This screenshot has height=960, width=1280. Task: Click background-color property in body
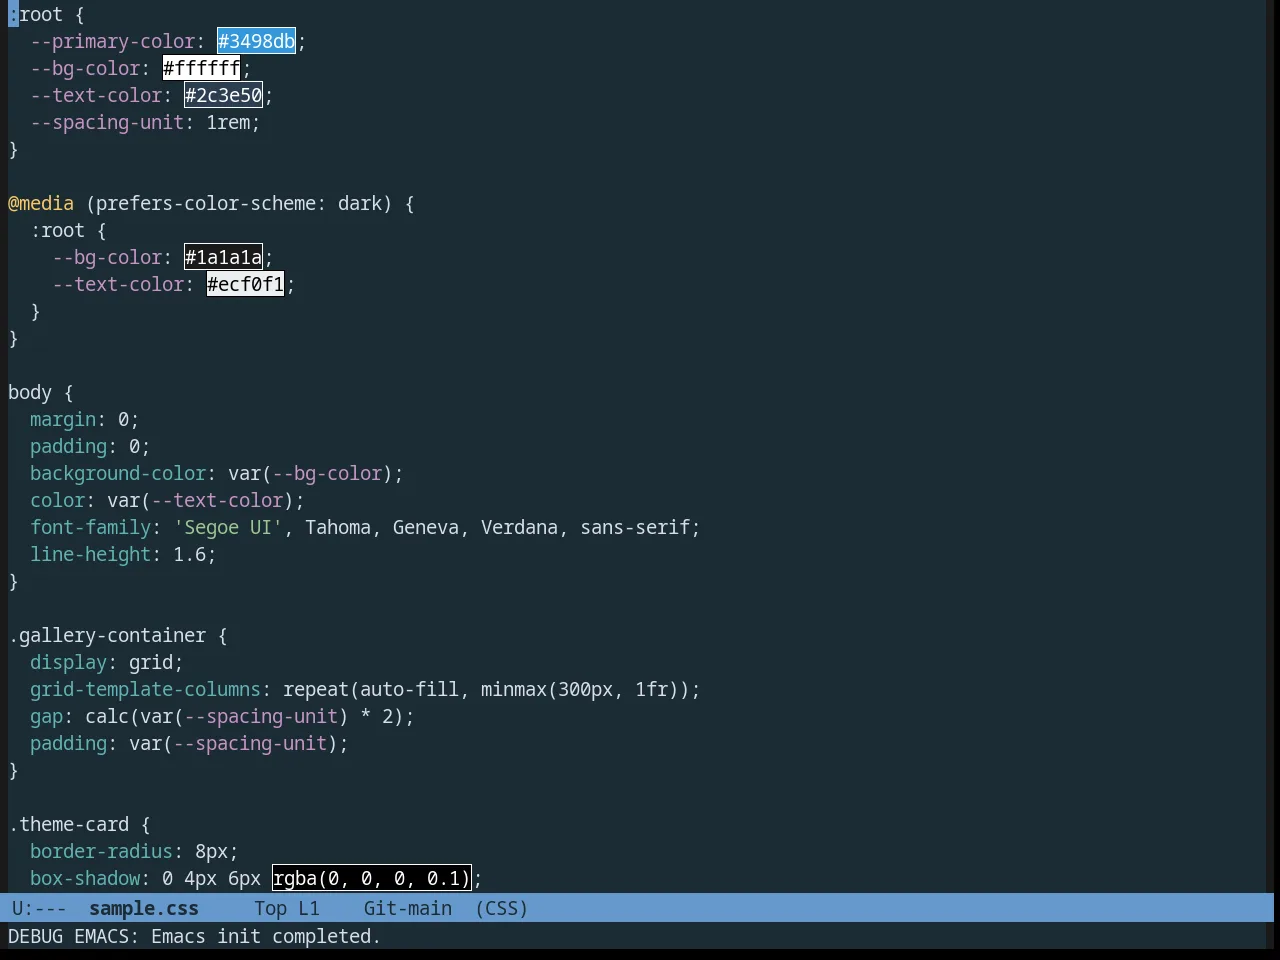(118, 473)
